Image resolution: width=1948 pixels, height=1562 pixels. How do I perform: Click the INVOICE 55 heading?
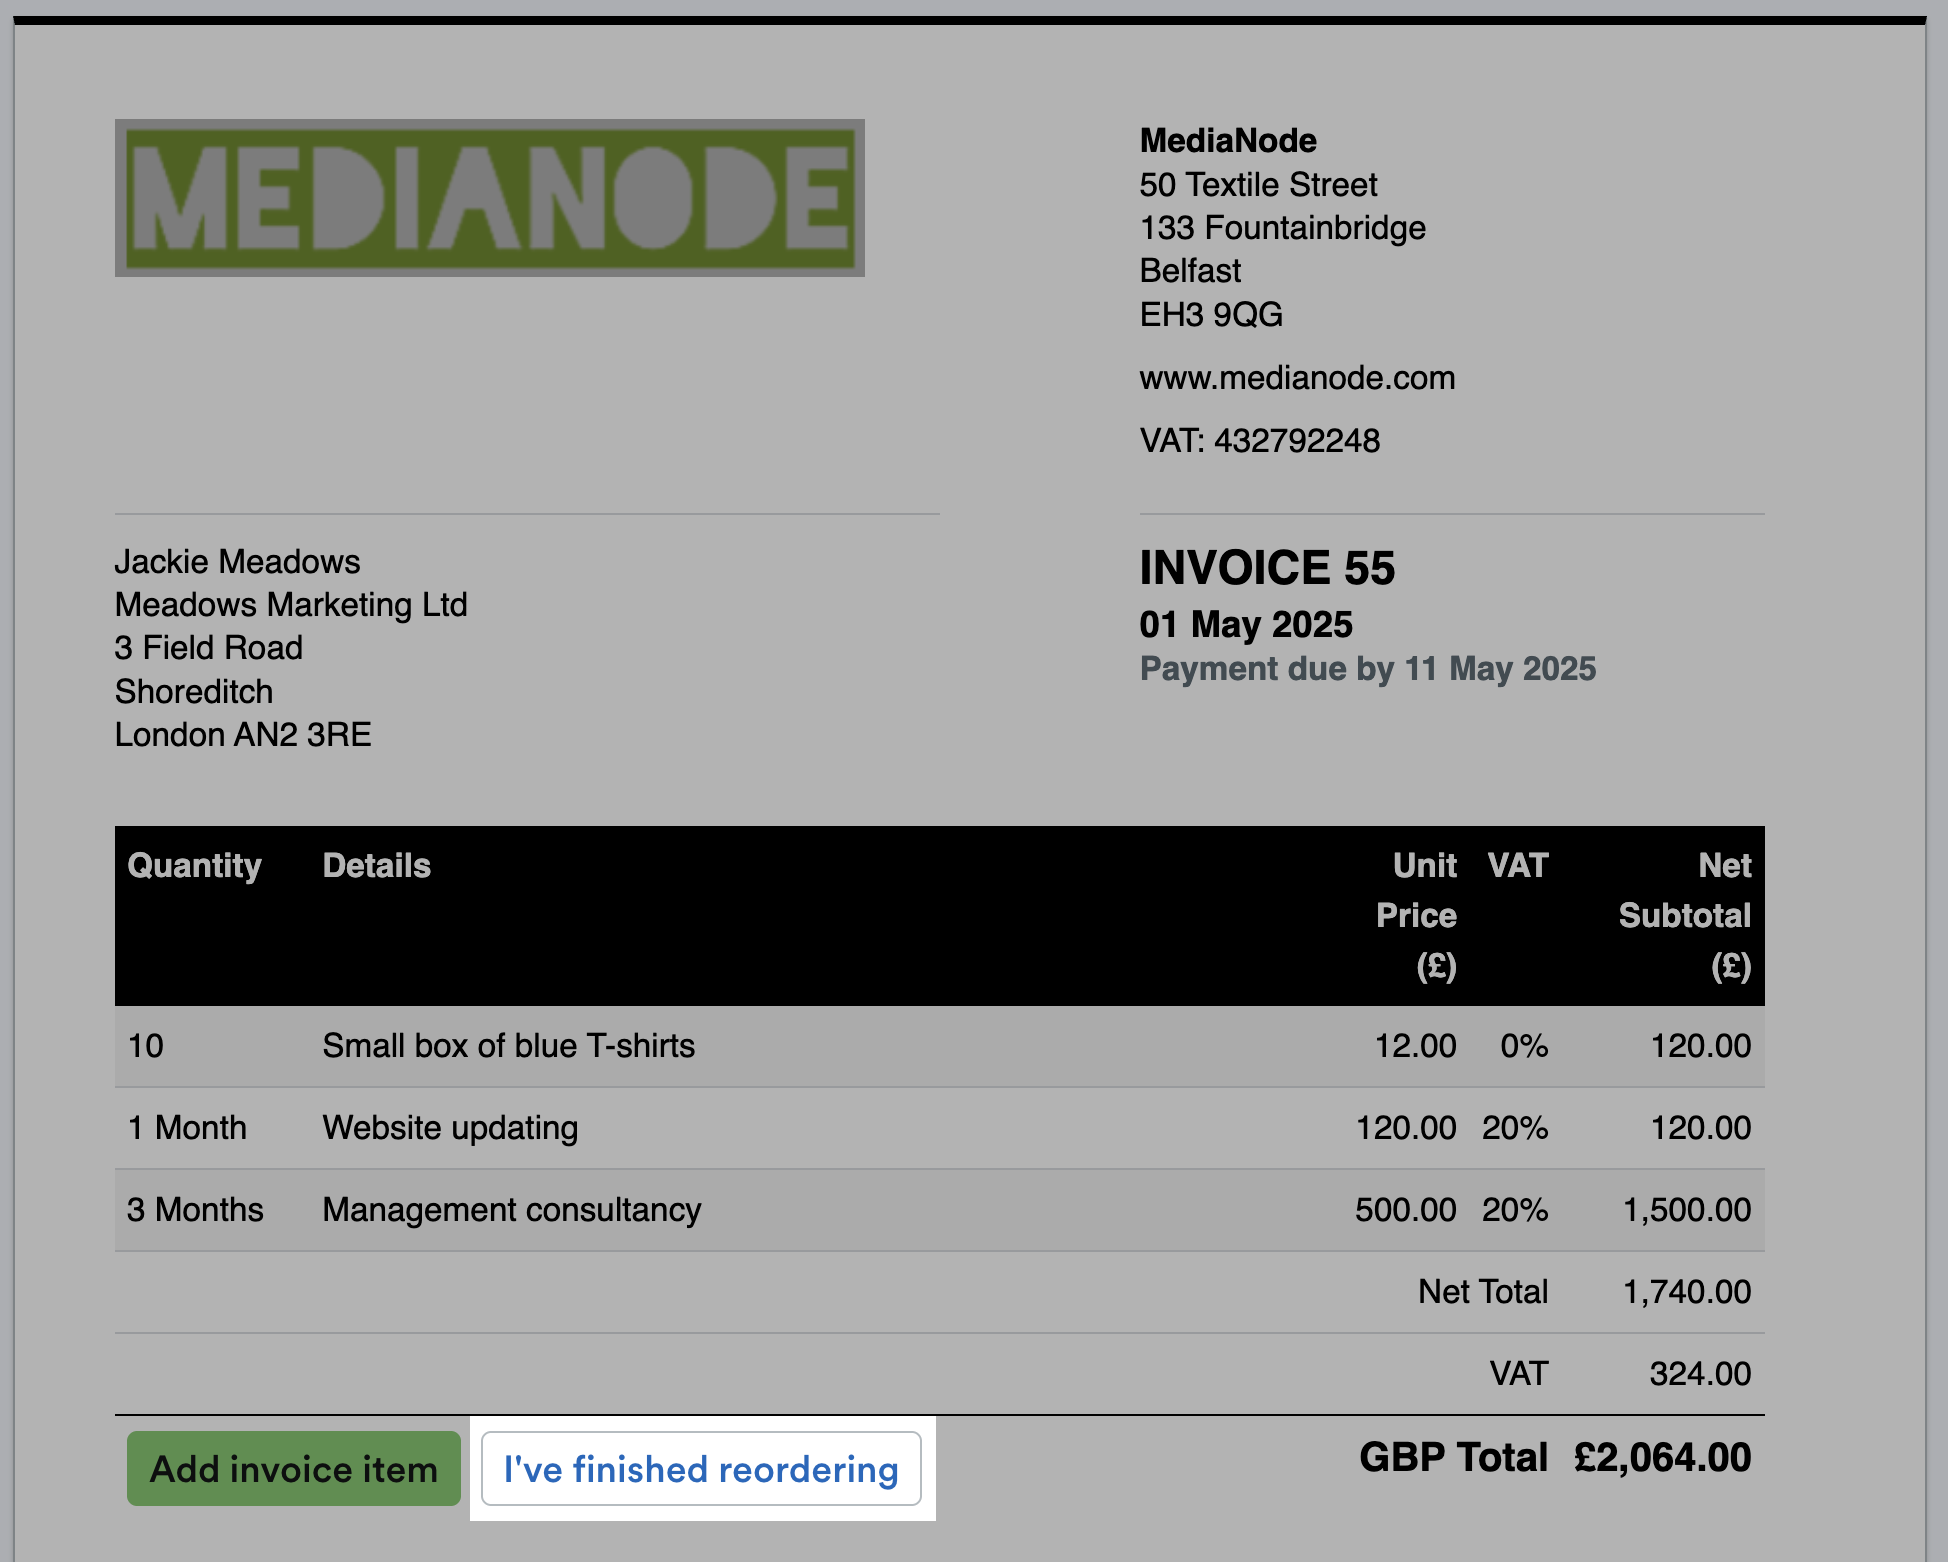pos(1267,568)
